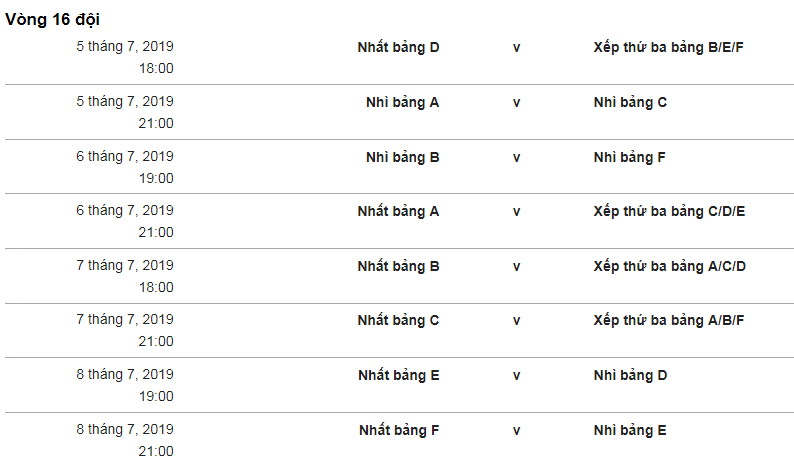Click the 8 tháng 7 21:00 match time
Screen dimensions: 794x469
[156, 451]
